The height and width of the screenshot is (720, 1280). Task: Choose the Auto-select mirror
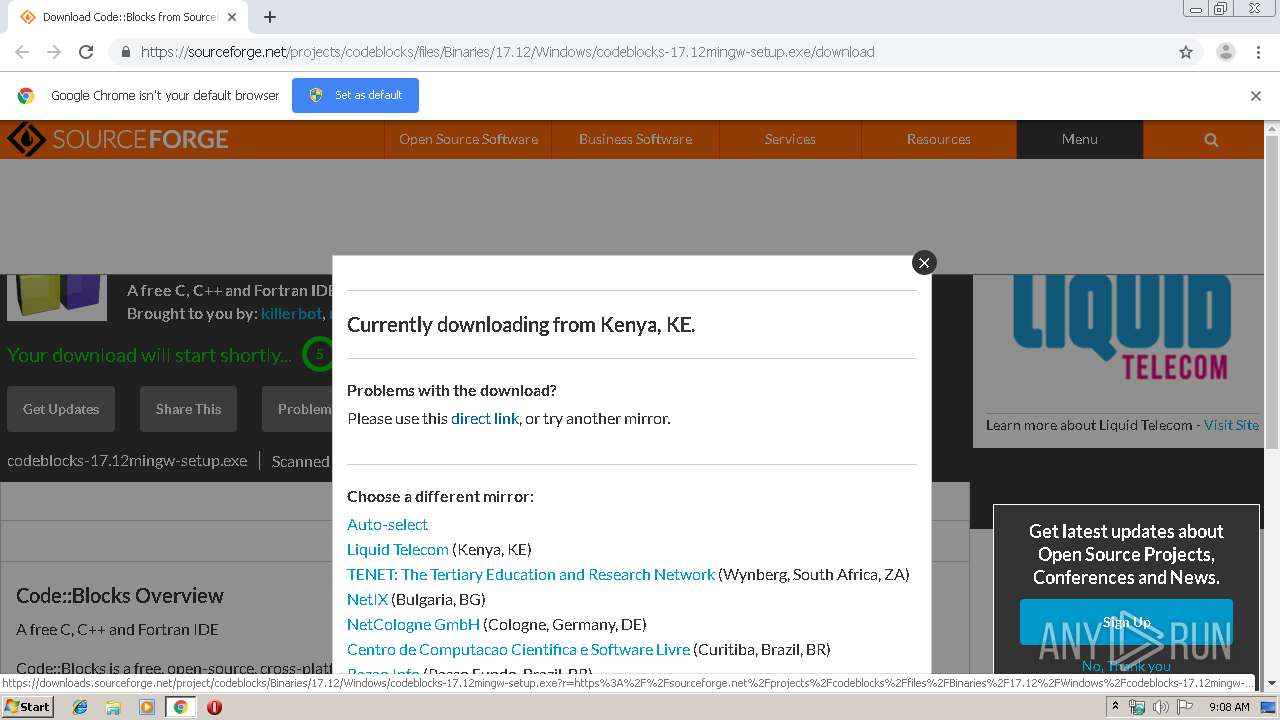[x=387, y=524]
